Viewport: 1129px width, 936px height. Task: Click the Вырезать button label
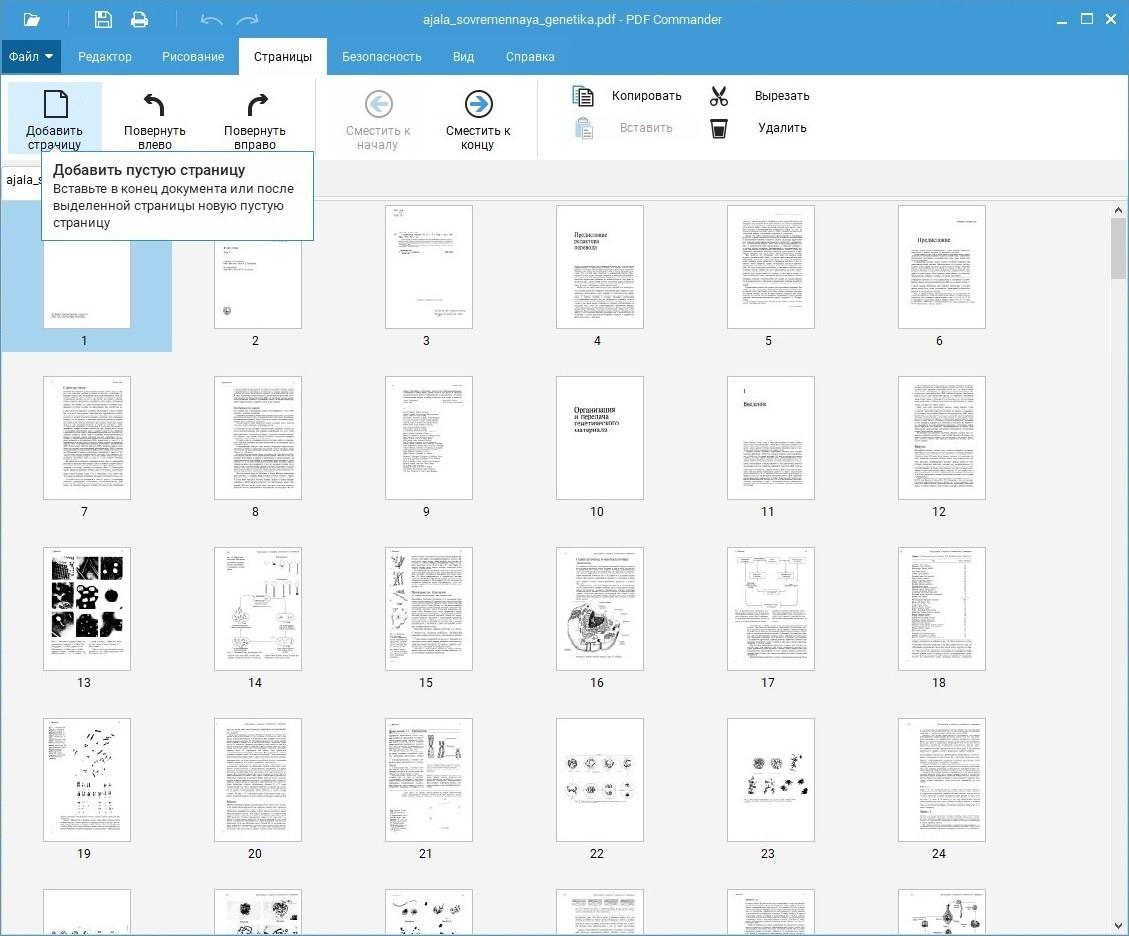coord(782,96)
